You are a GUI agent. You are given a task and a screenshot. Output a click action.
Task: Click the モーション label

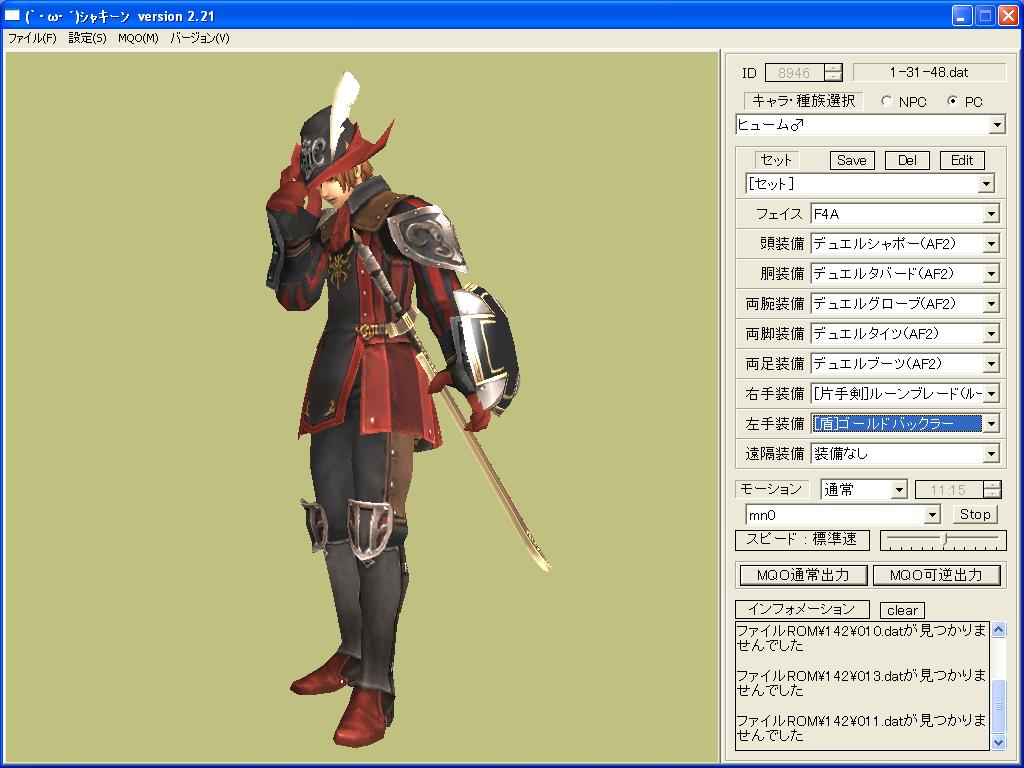coord(771,489)
